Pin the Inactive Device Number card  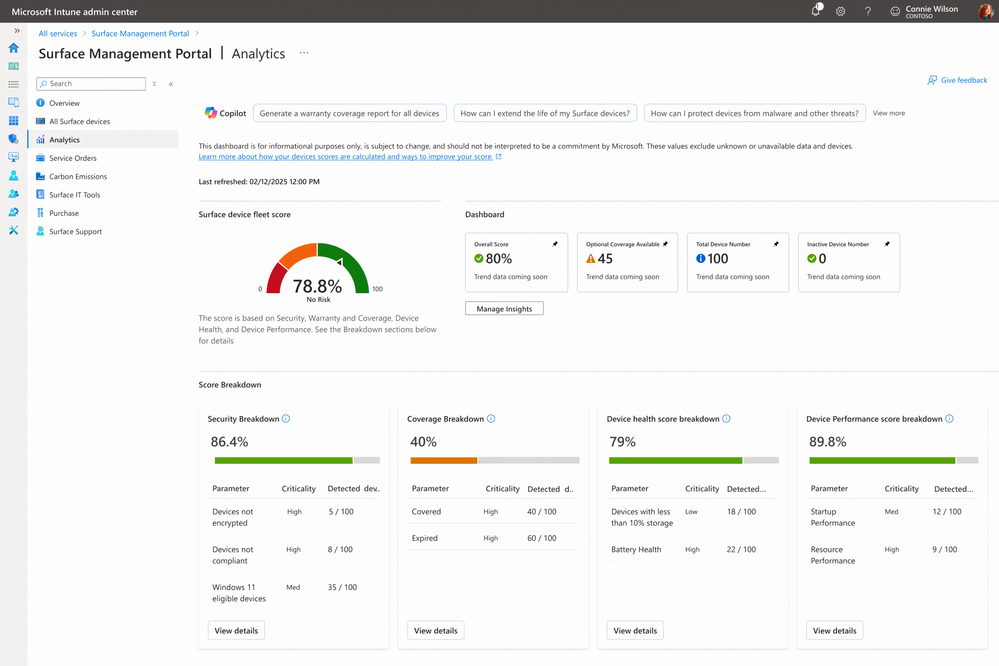click(887, 244)
